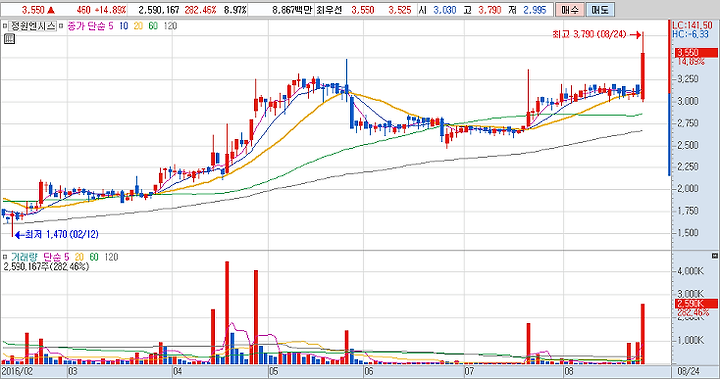Viewport: 720px width, 379px height.
Task: Click the 06 month label on time axis
Action: click(x=368, y=371)
